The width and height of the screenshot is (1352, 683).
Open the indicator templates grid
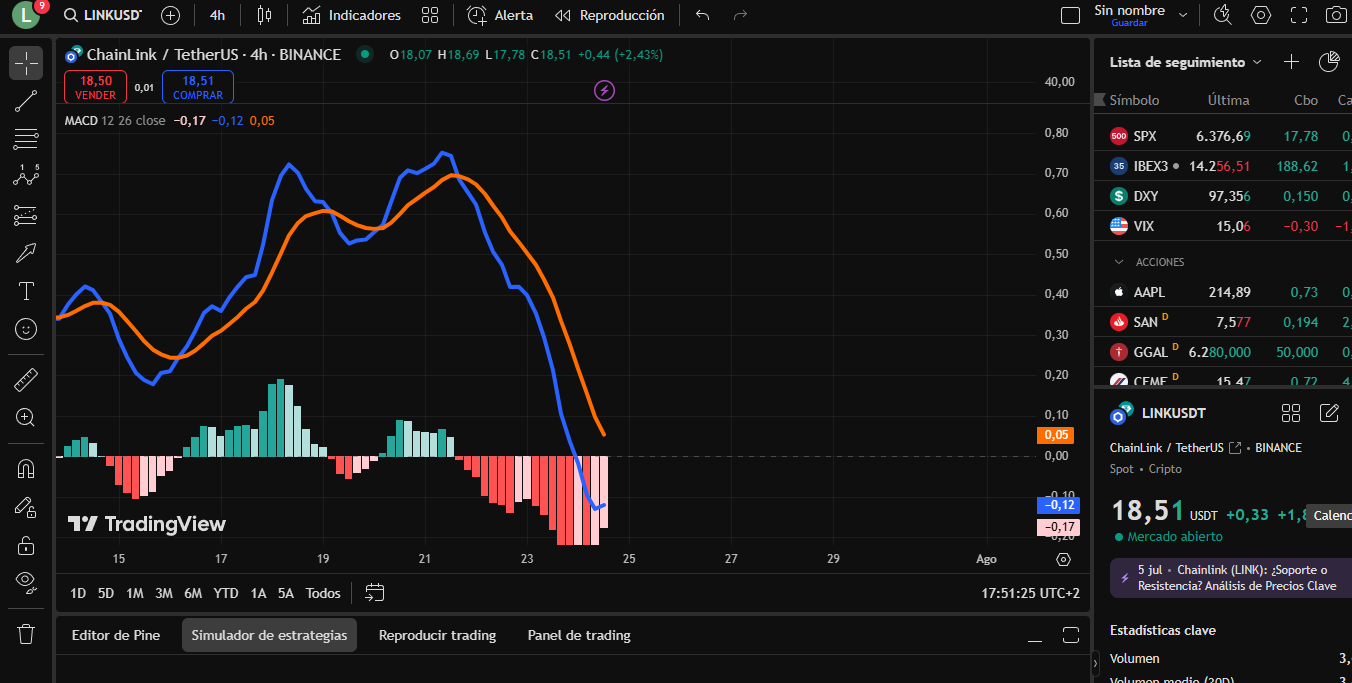click(430, 15)
